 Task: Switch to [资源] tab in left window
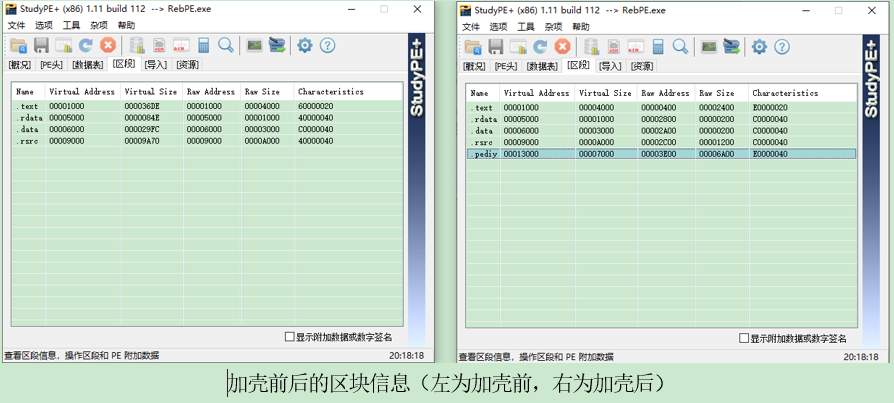[x=188, y=64]
